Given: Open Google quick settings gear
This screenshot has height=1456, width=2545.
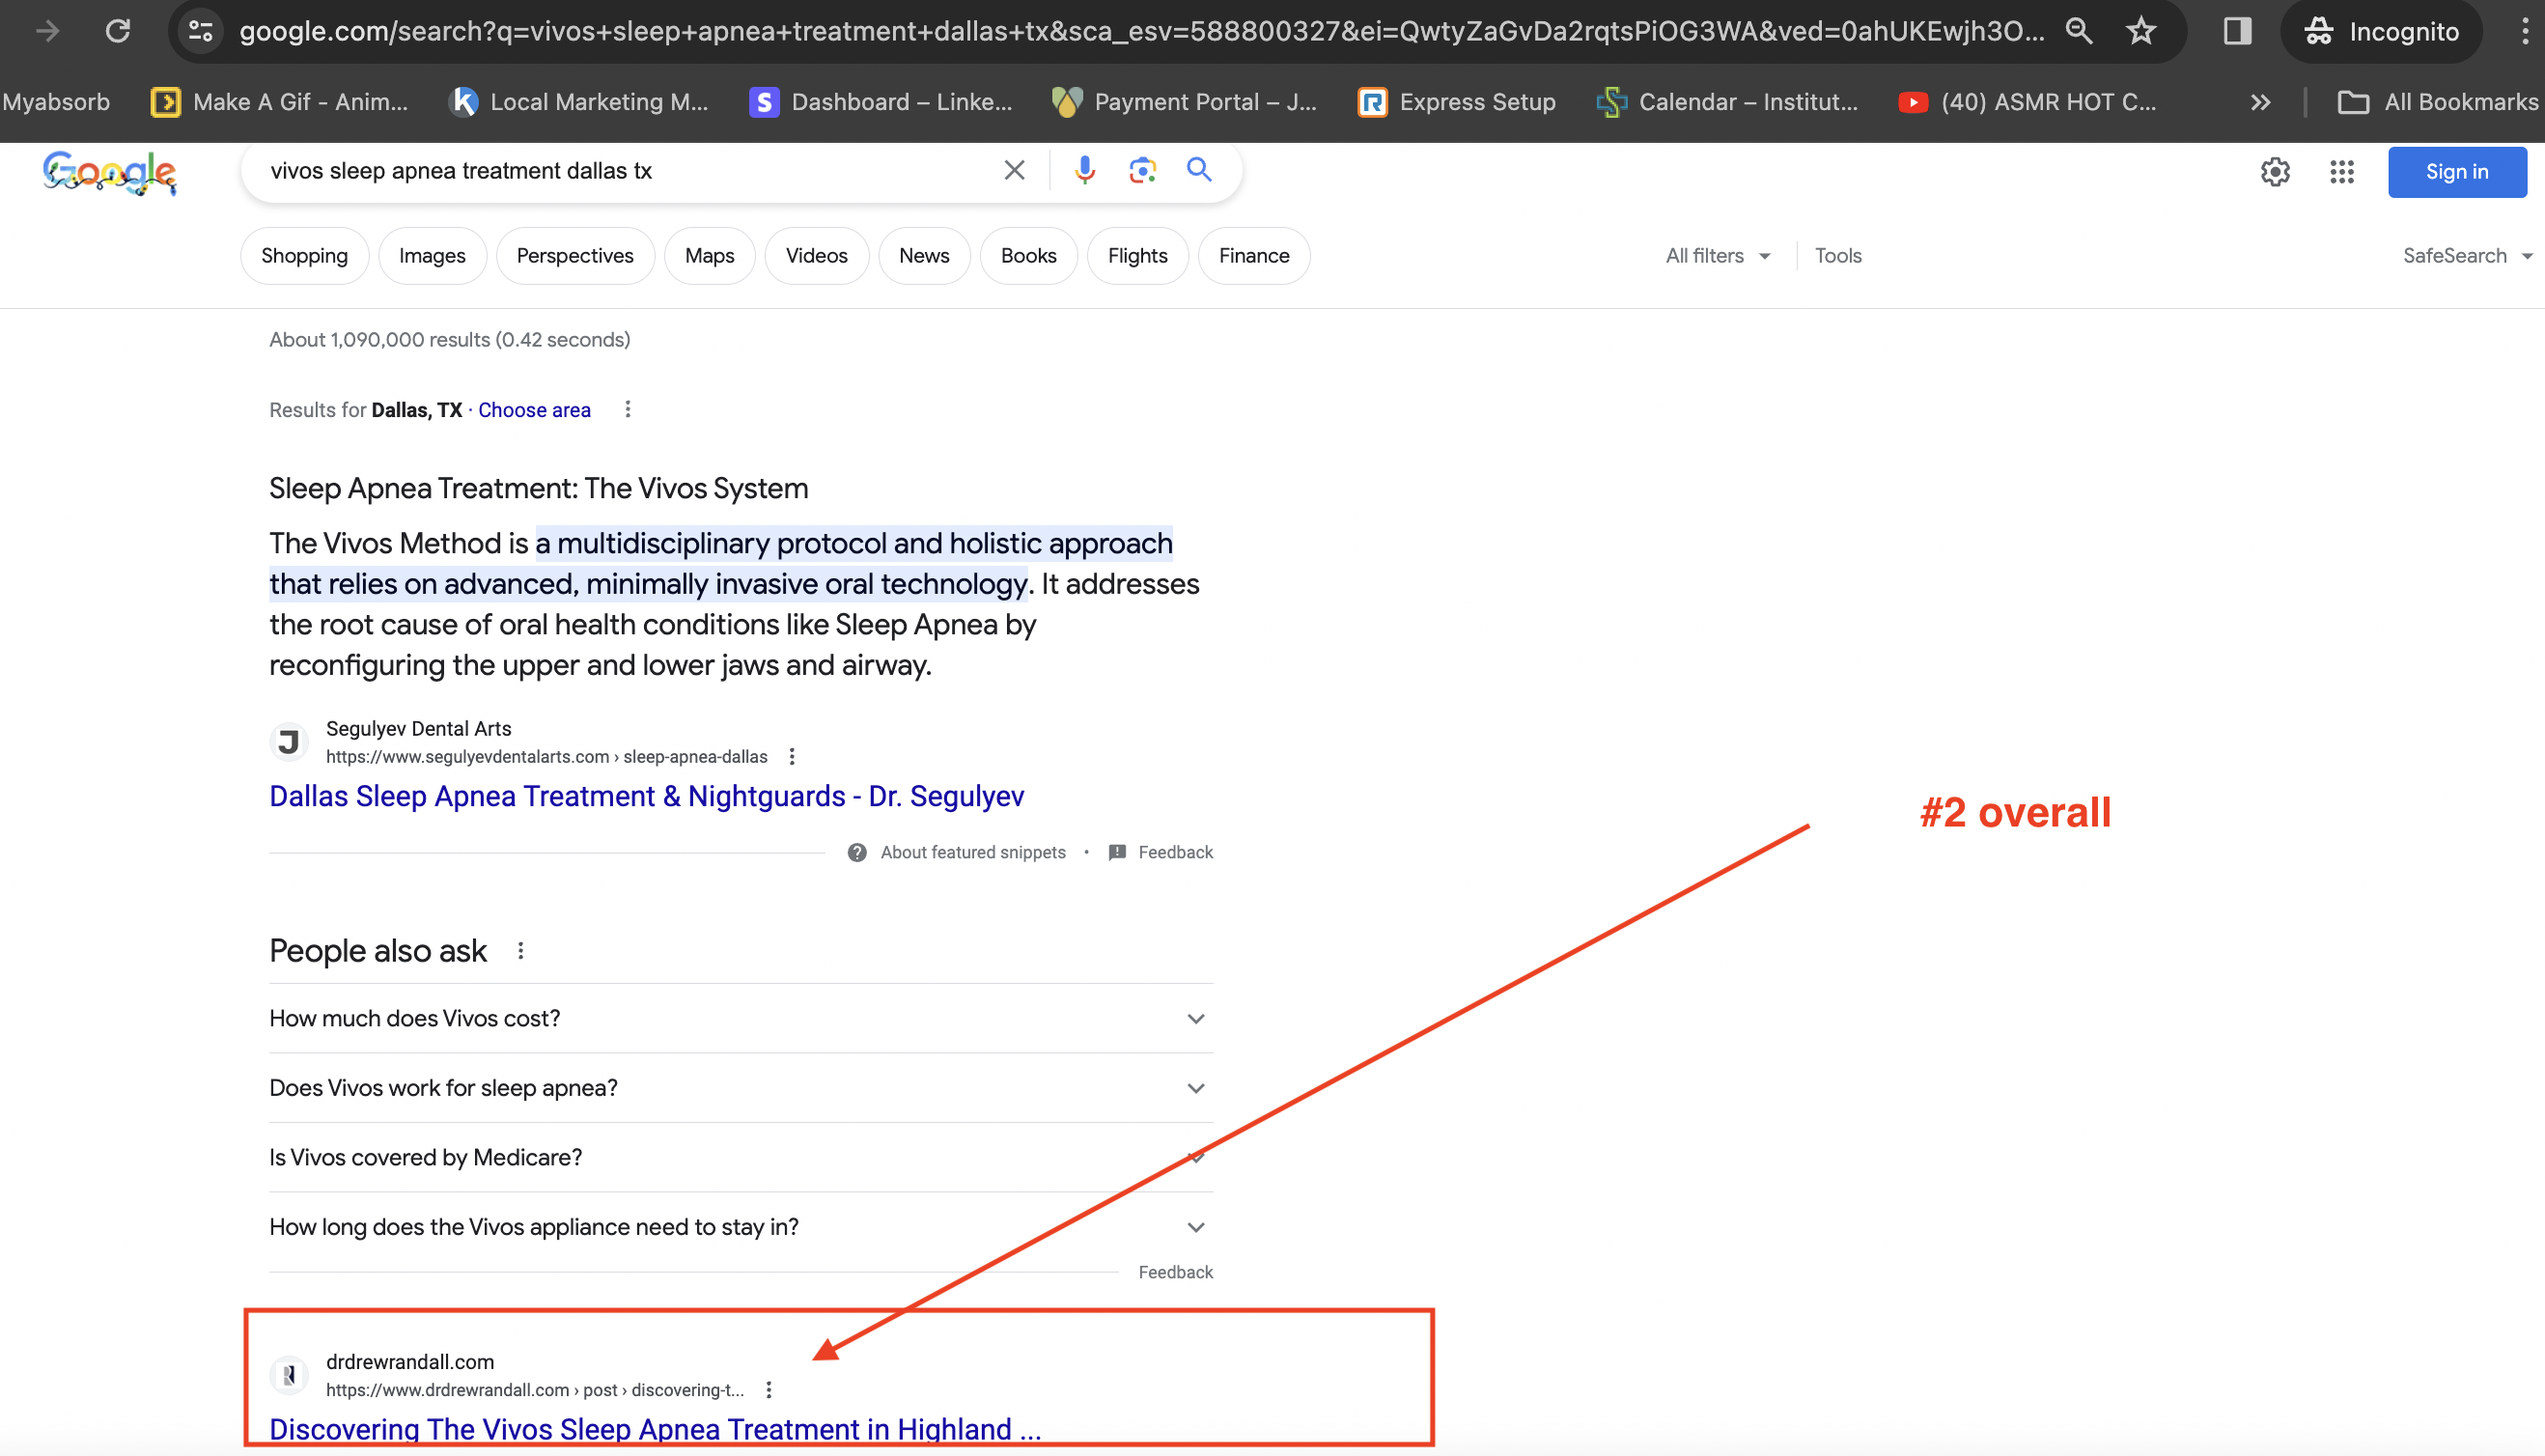Looking at the screenshot, I should [2275, 172].
